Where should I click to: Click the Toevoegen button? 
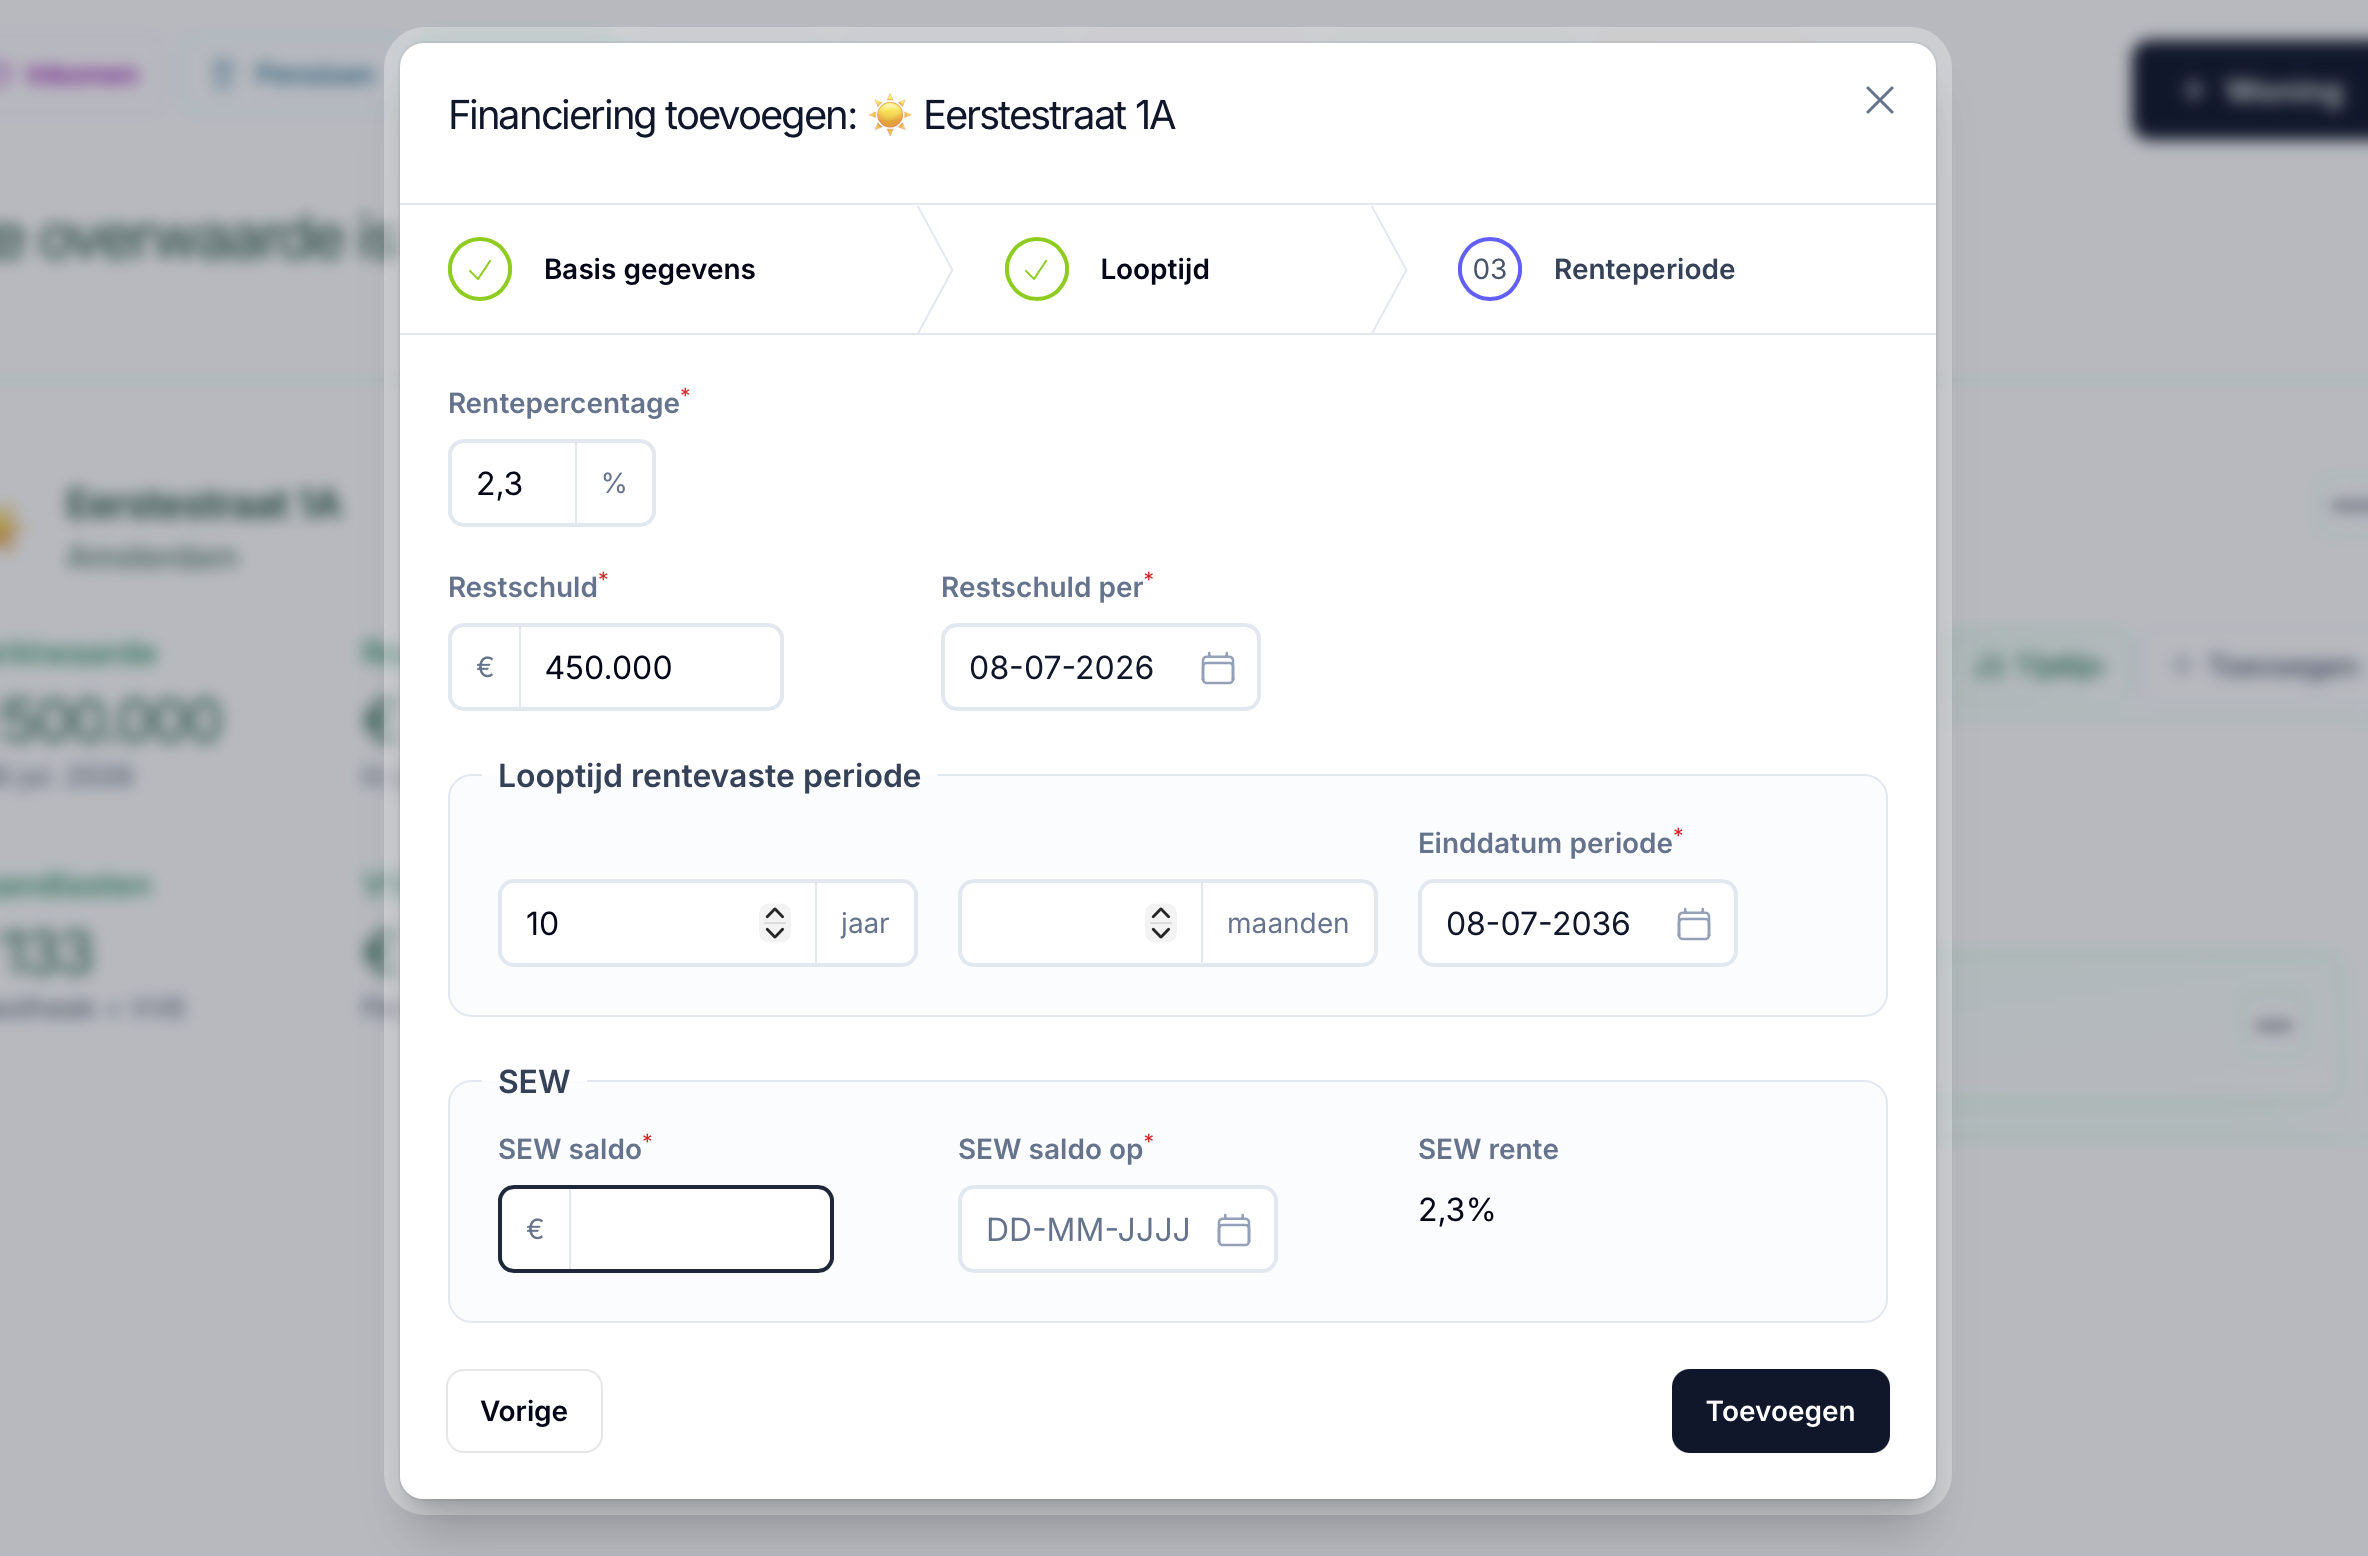click(x=1780, y=1411)
